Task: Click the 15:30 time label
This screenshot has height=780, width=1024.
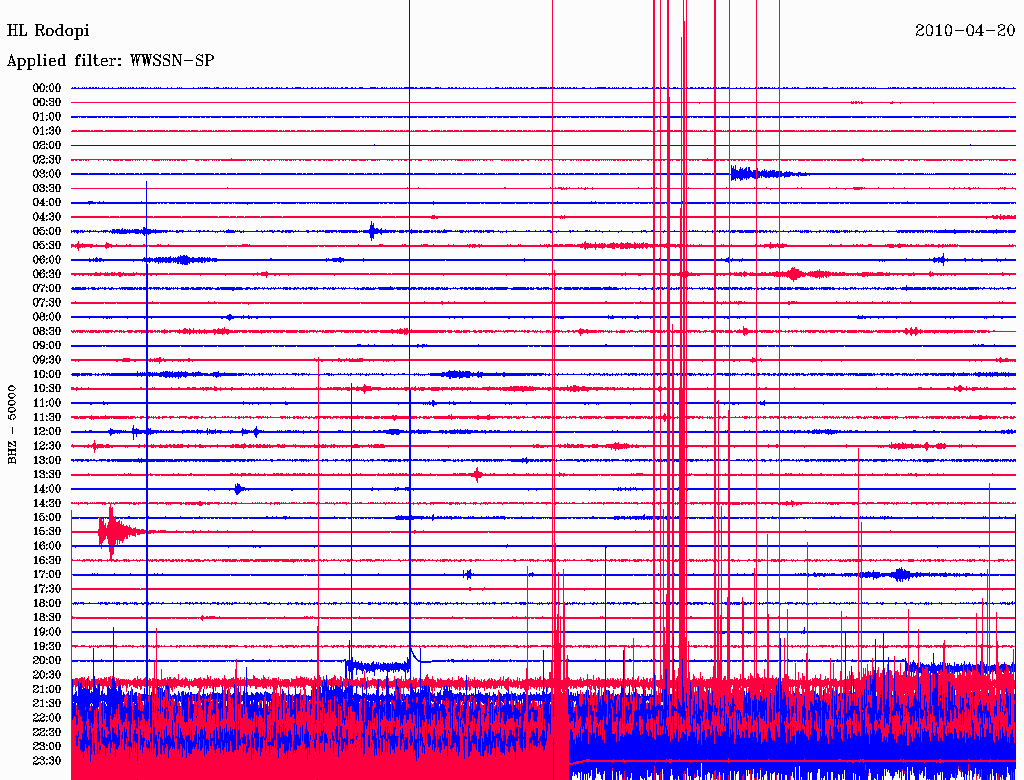Action: (x=47, y=532)
